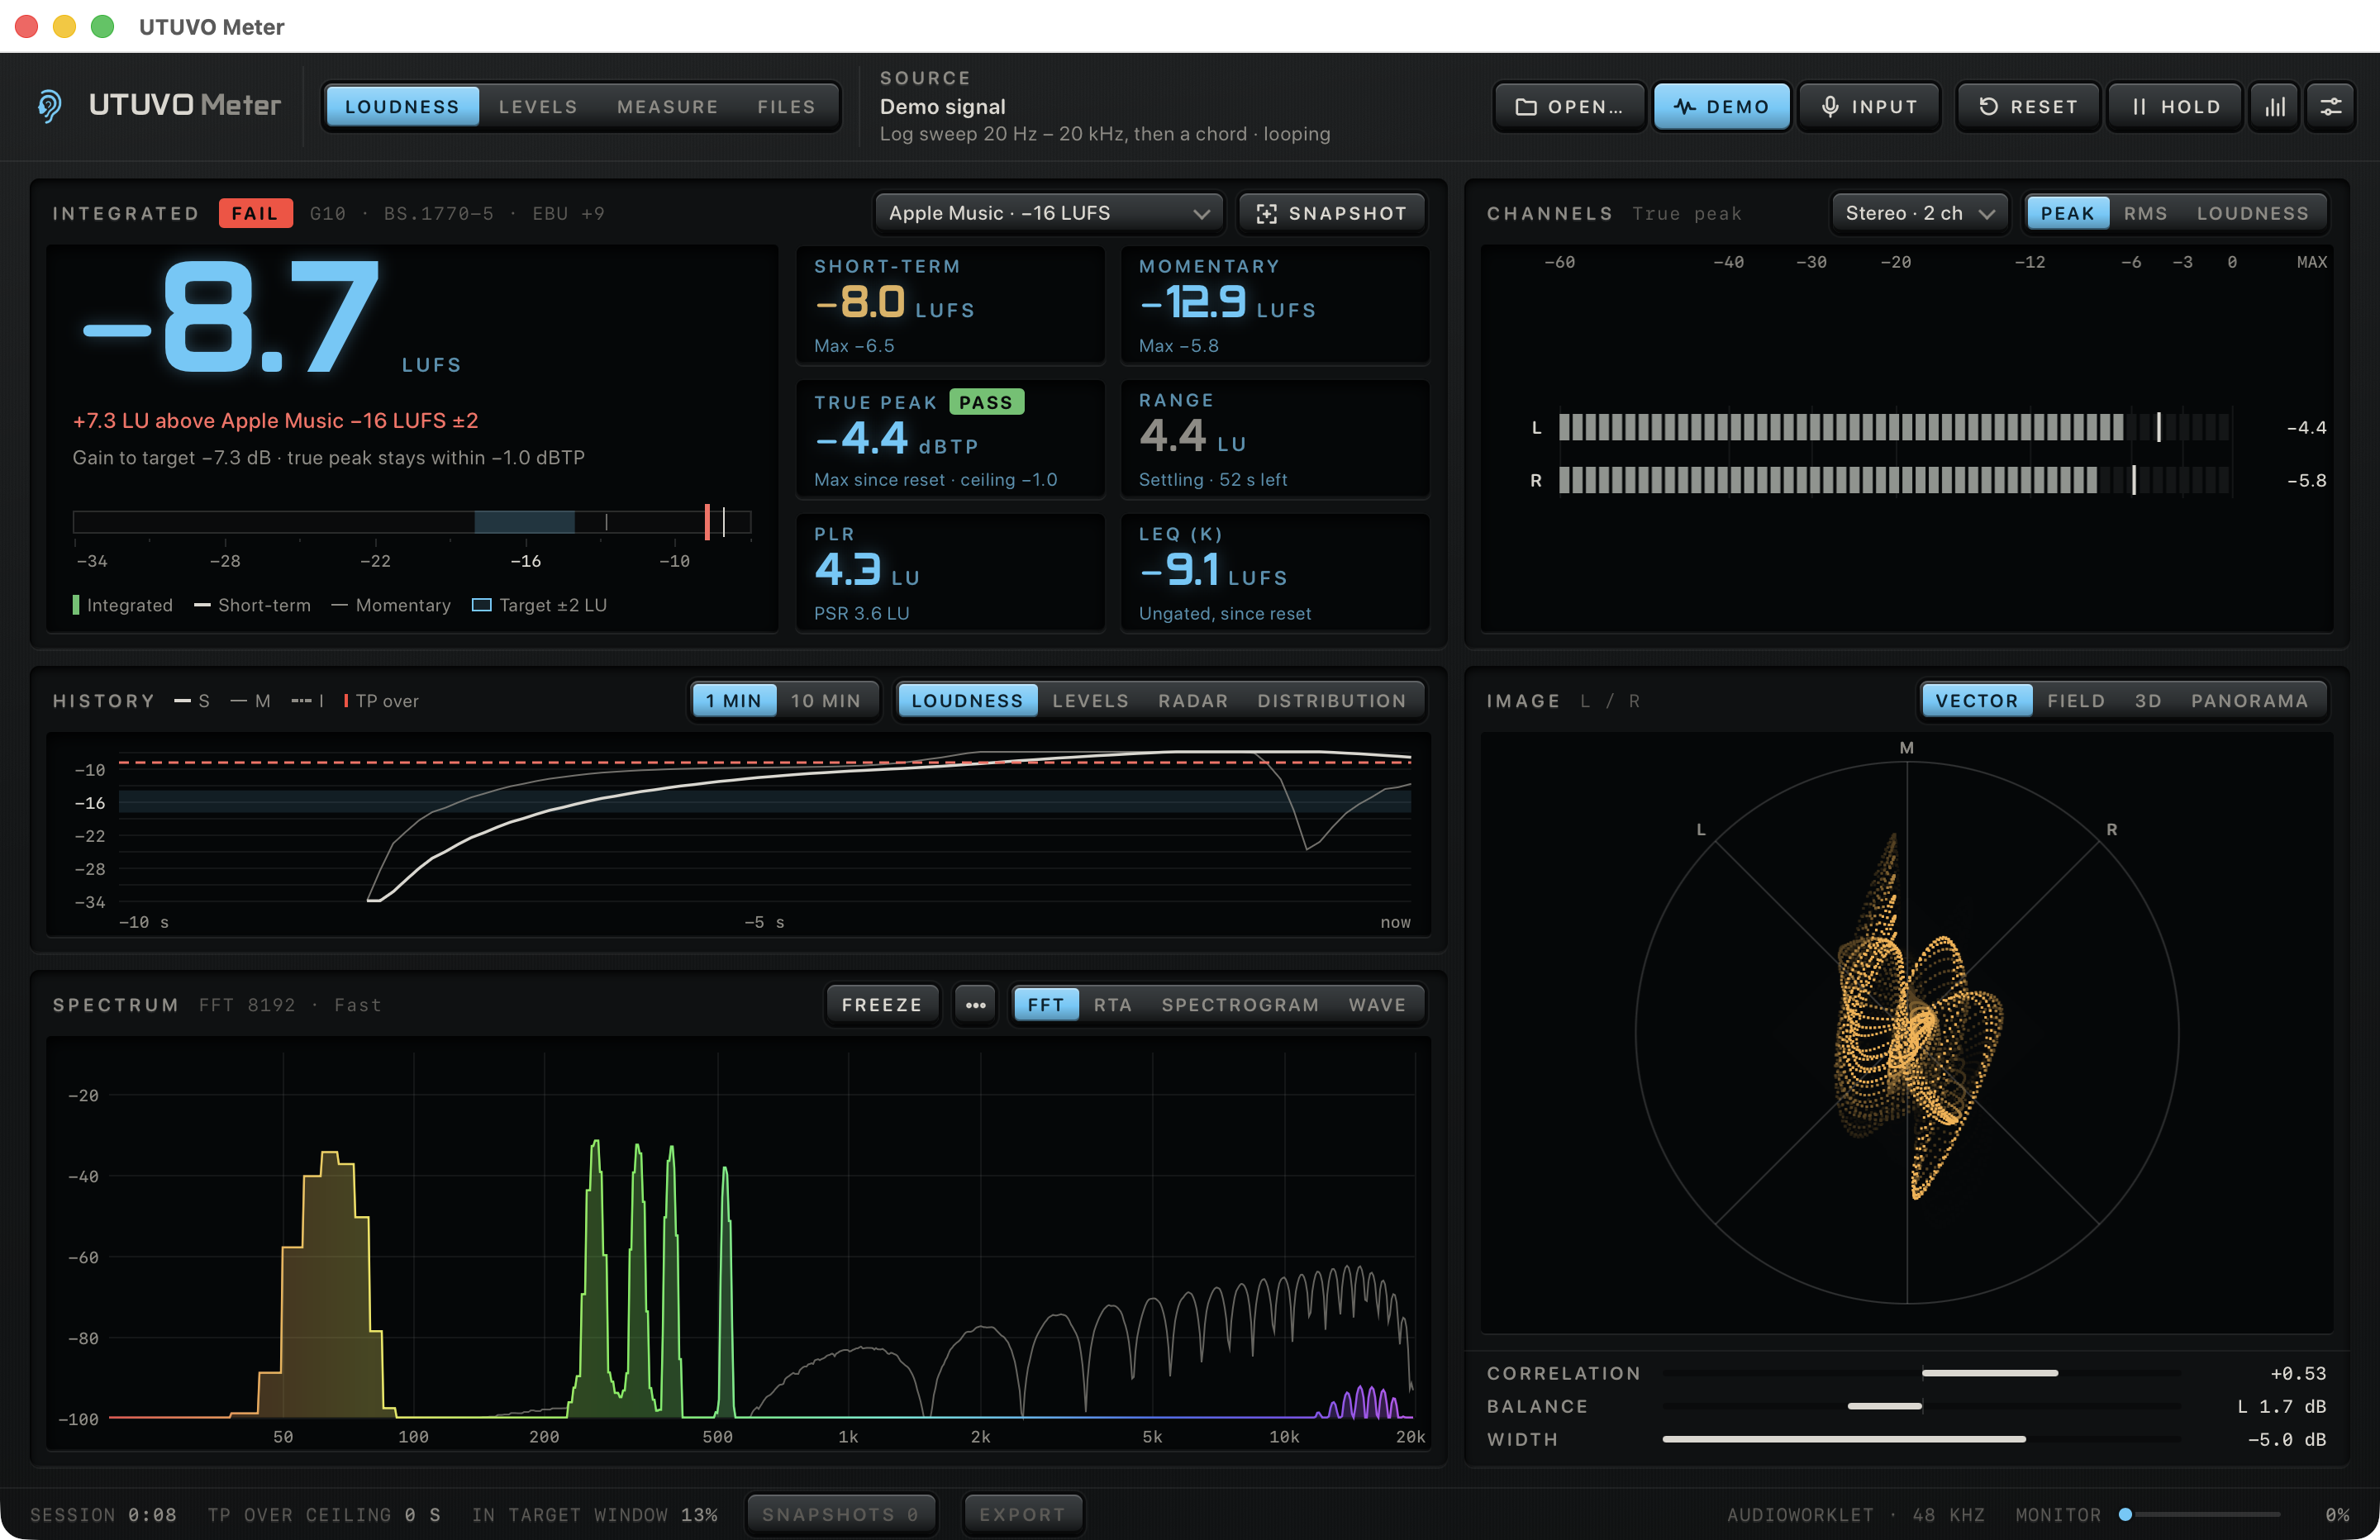Click the In Target Window 13% status
This screenshot has width=2380, height=1540.
[595, 1514]
